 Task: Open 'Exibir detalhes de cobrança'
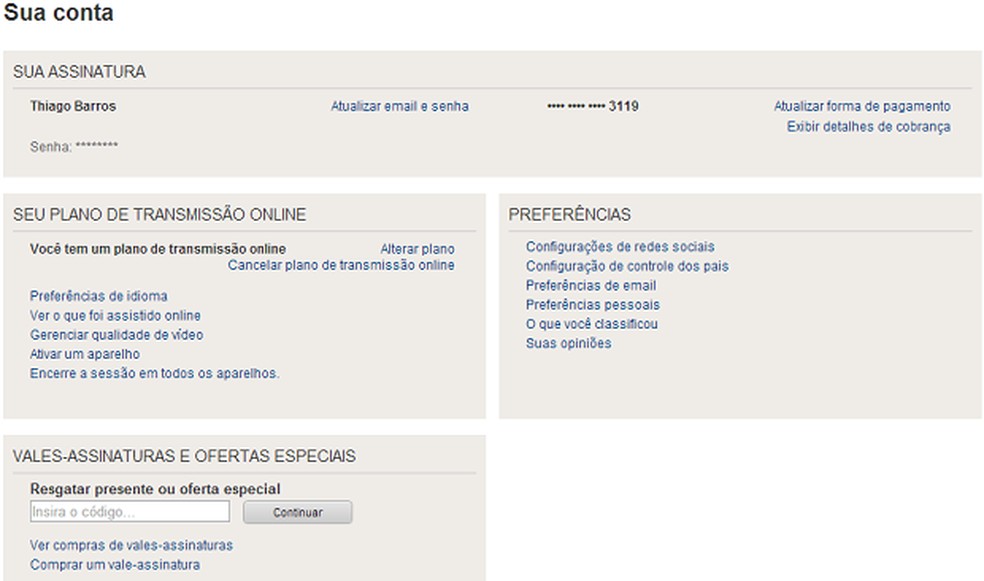(x=868, y=127)
